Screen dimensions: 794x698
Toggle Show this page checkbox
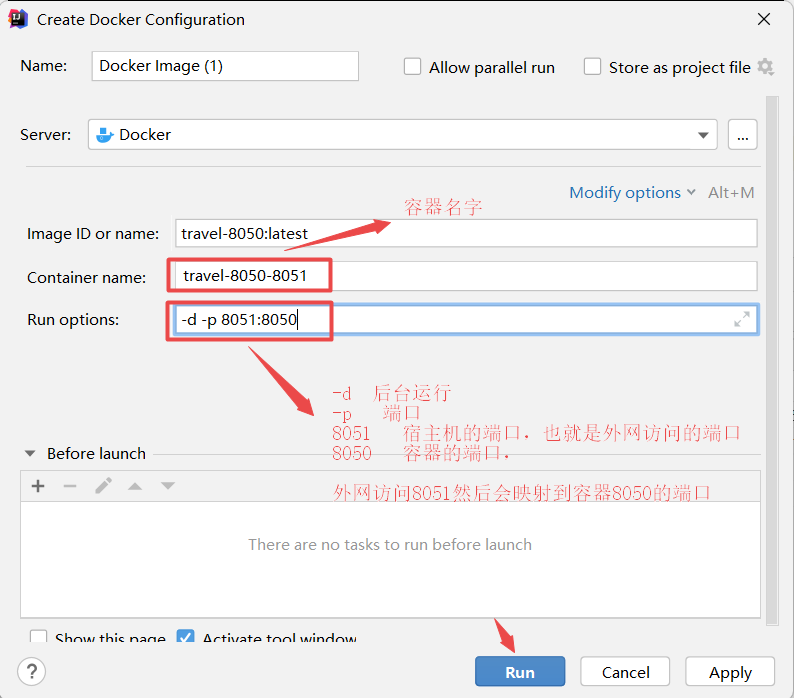[38, 635]
